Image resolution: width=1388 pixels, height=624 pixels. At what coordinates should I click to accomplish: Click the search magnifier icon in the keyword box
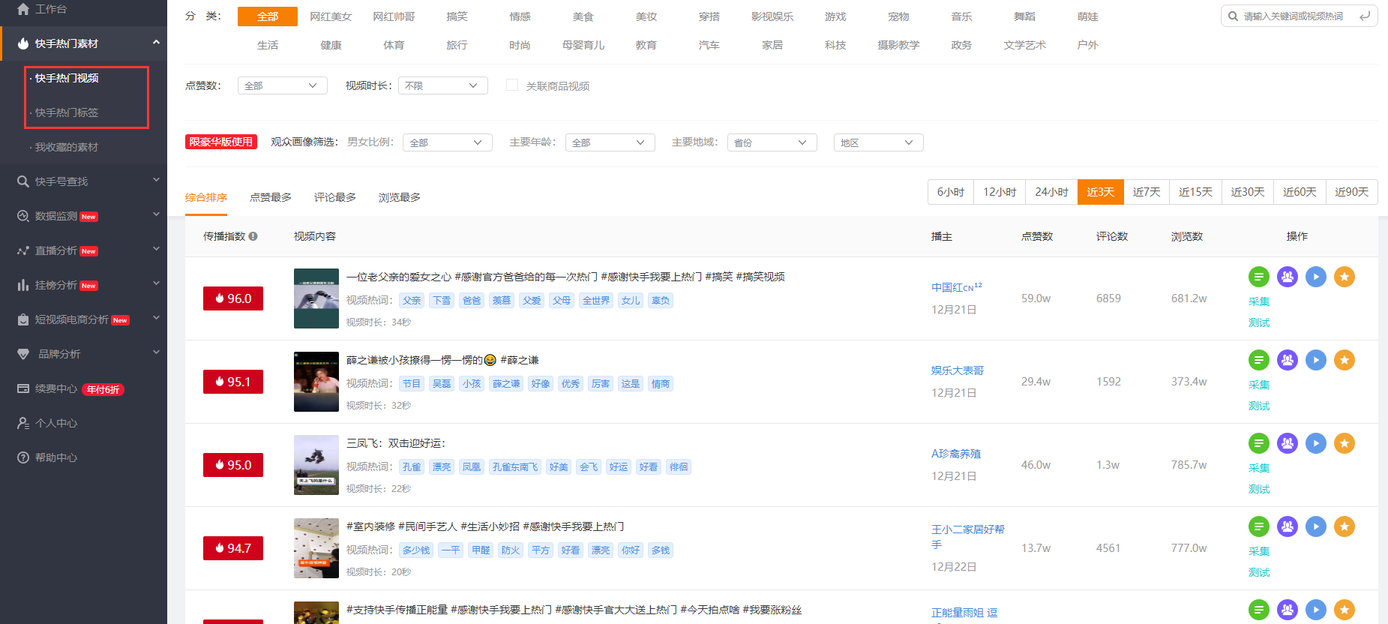coord(1233,17)
